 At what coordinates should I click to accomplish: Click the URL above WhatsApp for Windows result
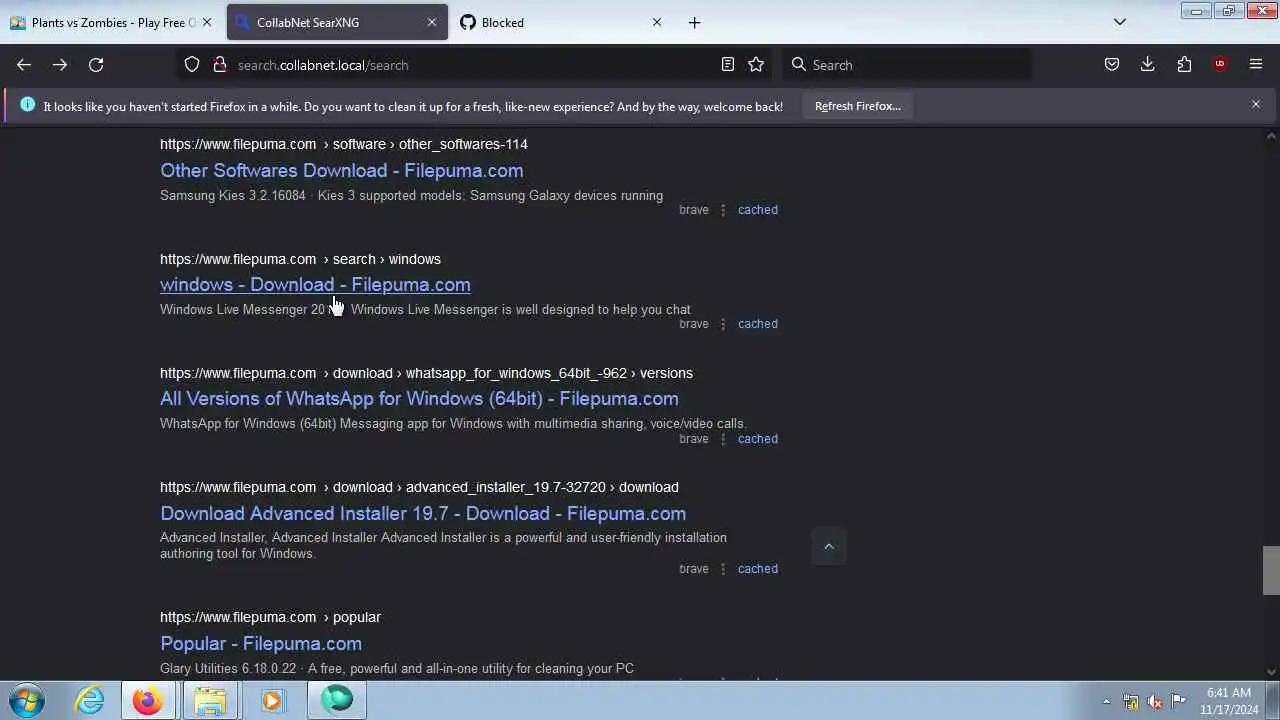tap(426, 373)
